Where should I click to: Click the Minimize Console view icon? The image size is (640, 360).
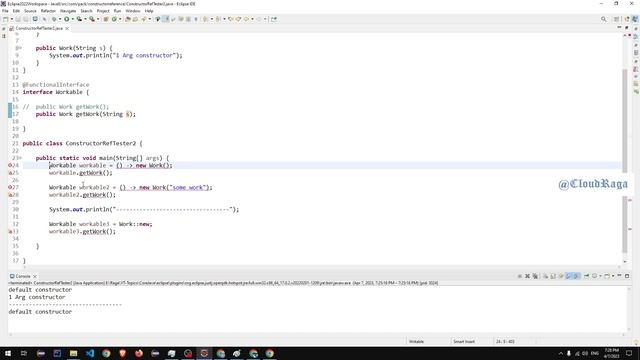point(619,276)
